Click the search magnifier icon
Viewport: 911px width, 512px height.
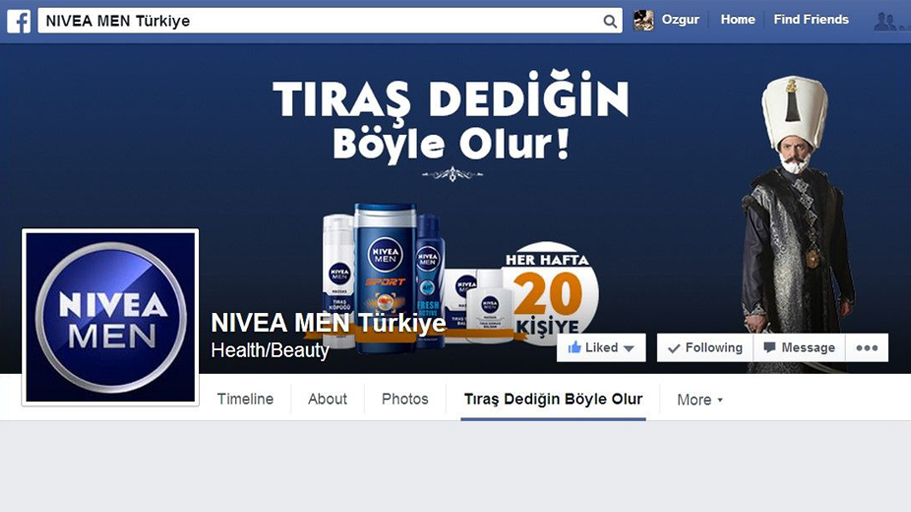pos(609,22)
